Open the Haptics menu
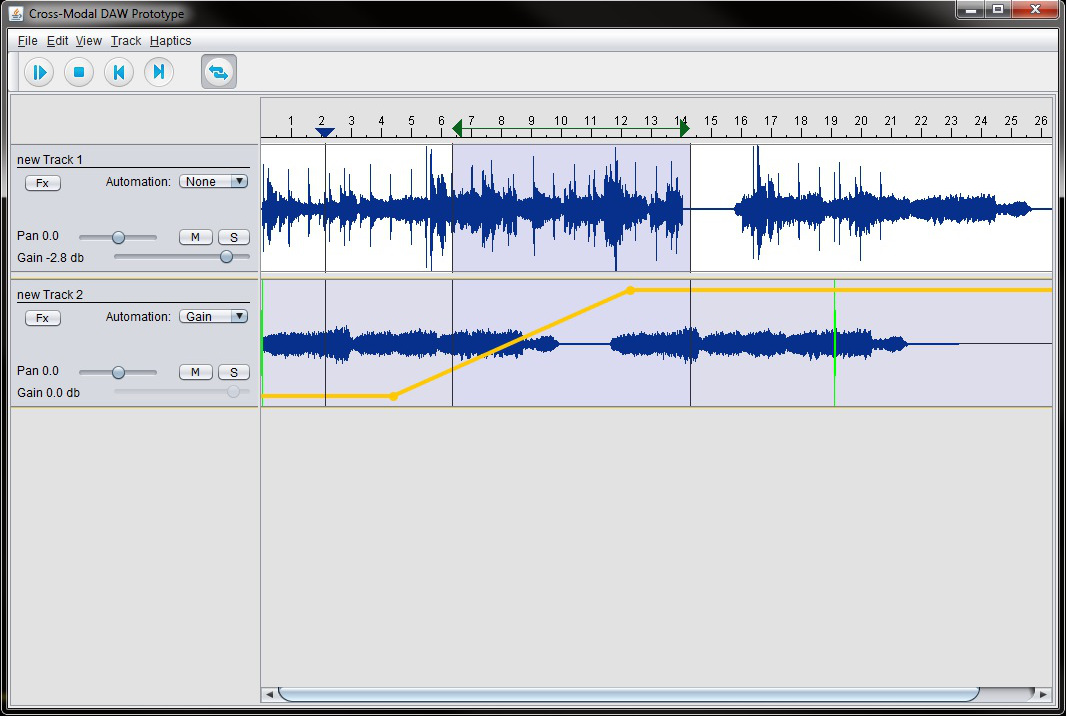This screenshot has height=719, width=1067. pos(170,41)
